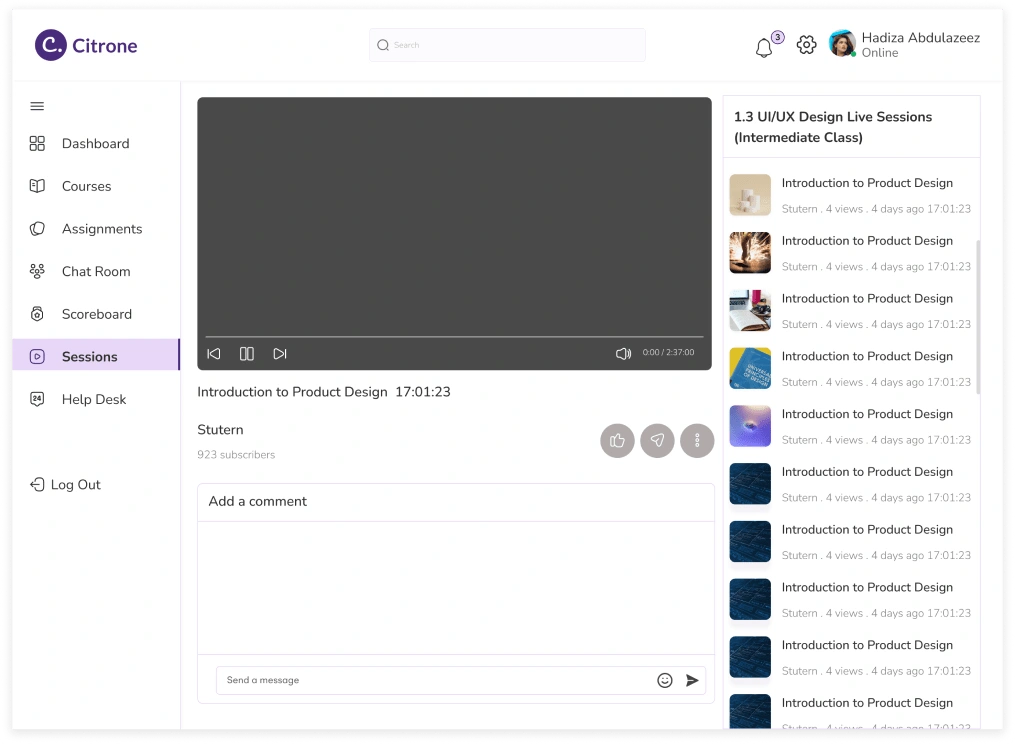Click the Chat Room people icon
Image resolution: width=1015 pixels, height=744 pixels.
(x=37, y=271)
